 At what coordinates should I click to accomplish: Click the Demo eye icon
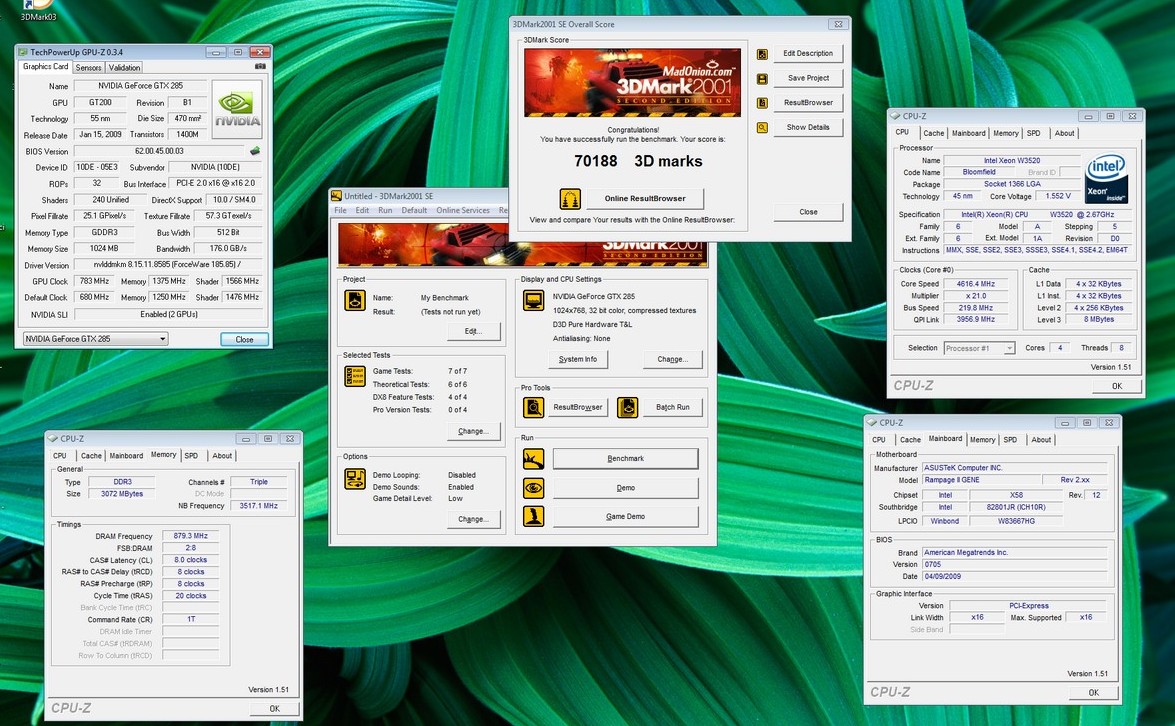click(534, 488)
